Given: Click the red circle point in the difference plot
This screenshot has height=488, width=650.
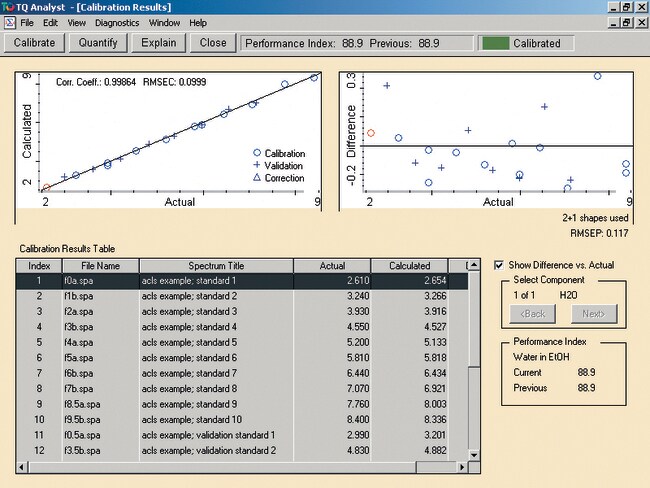Looking at the screenshot, I should pyautogui.click(x=371, y=132).
